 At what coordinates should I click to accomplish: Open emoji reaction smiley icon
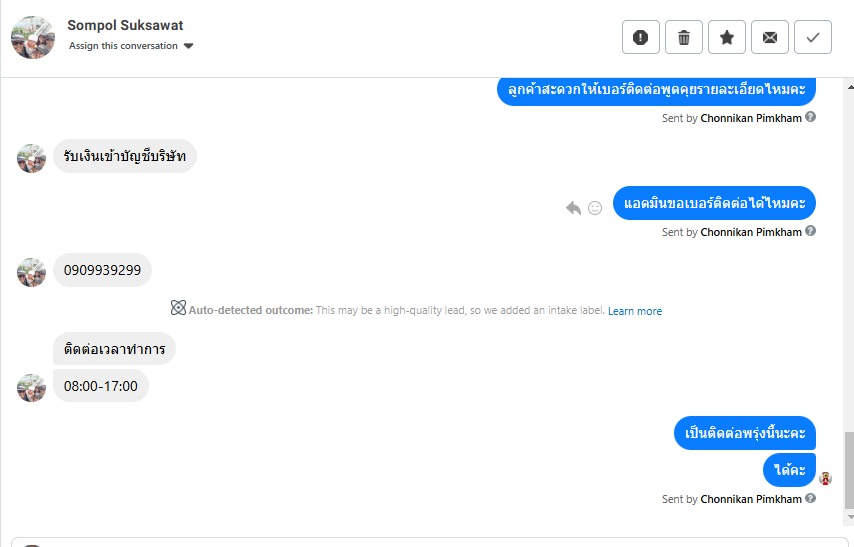pos(595,208)
